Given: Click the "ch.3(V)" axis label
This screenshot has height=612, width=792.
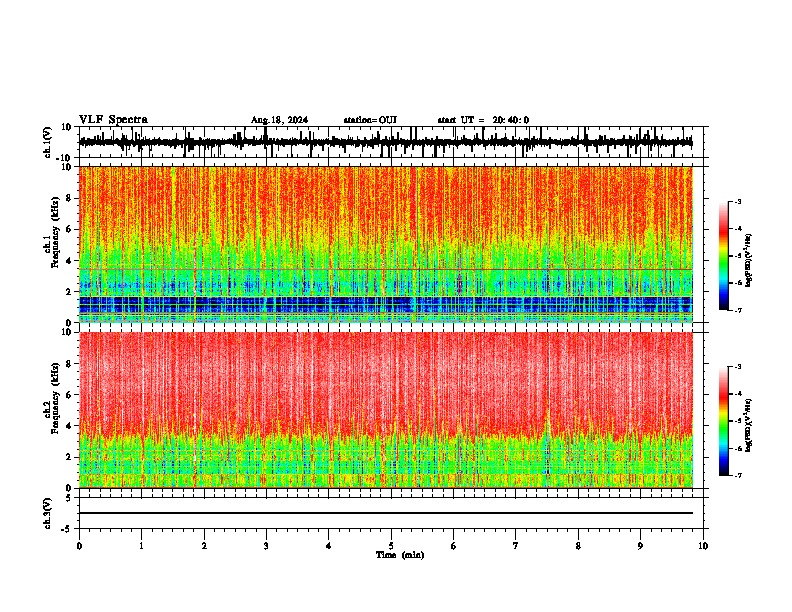Looking at the screenshot, I should click(48, 513).
